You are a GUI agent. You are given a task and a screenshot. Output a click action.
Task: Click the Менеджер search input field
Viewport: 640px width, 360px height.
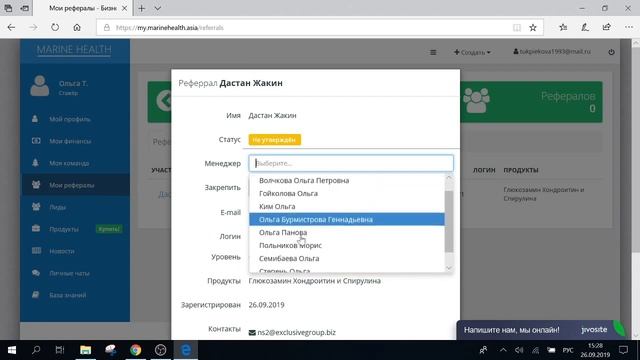pyautogui.click(x=351, y=163)
